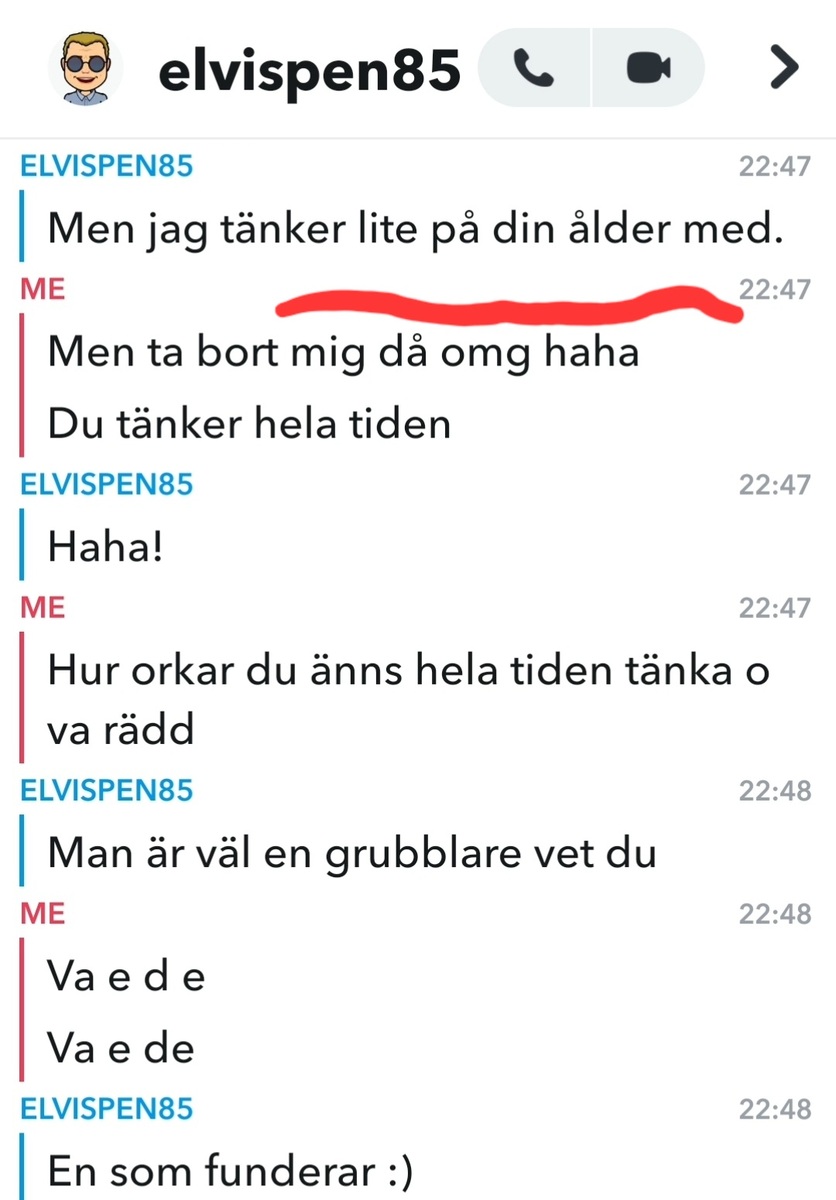Screen dimensions: 836x1200
Task: Click the ME label above 'Va e d e'
Action: pos(43,913)
